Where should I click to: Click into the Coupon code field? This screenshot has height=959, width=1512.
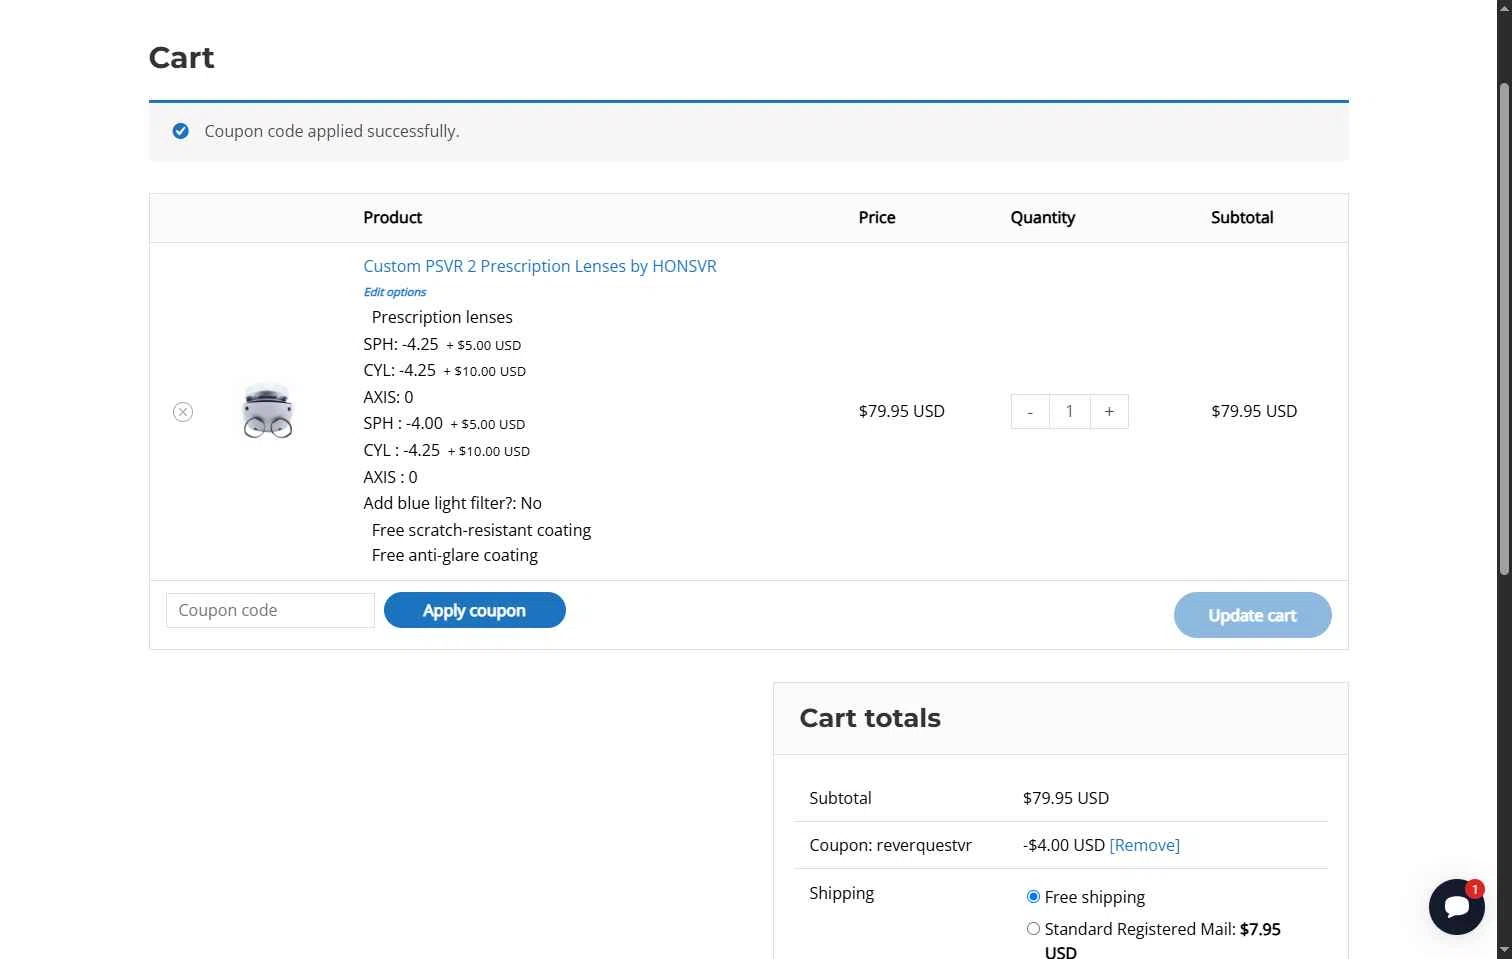(270, 610)
